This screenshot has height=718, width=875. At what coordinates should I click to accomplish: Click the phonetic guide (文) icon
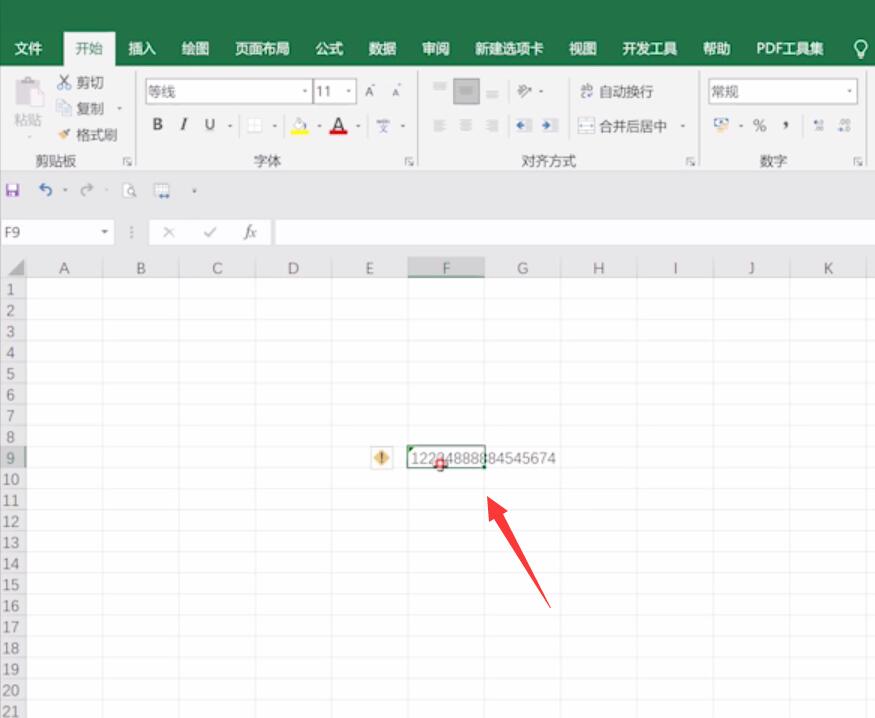point(383,126)
